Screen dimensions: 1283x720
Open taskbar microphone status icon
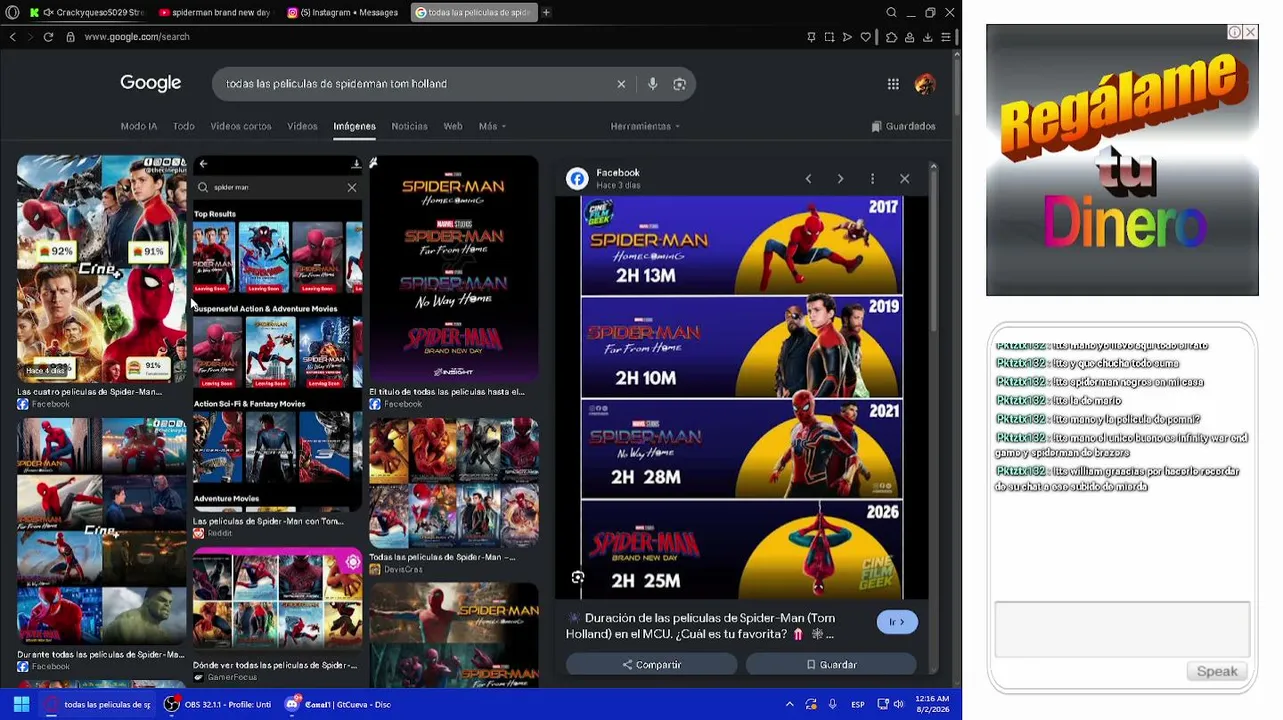(x=832, y=704)
